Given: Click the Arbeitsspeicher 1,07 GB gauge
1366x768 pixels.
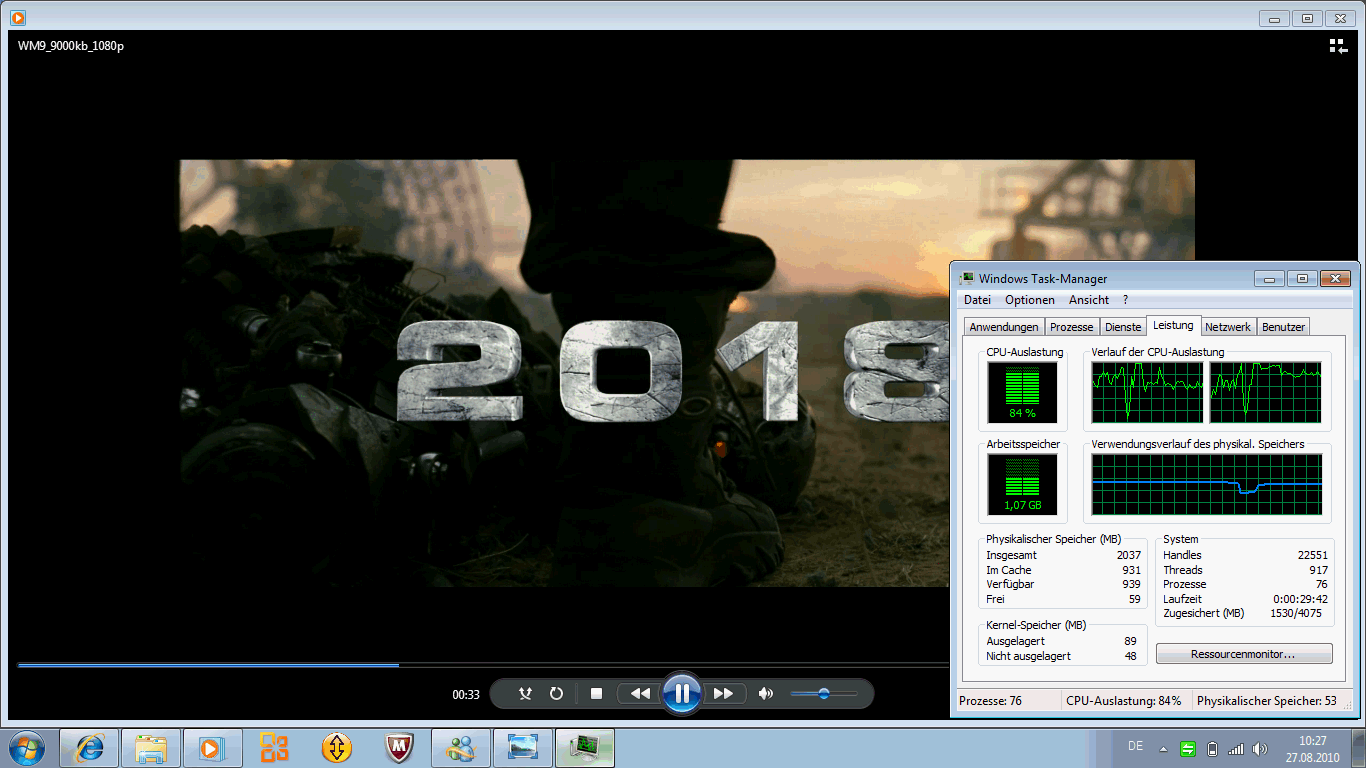Looking at the screenshot, I should [1022, 485].
